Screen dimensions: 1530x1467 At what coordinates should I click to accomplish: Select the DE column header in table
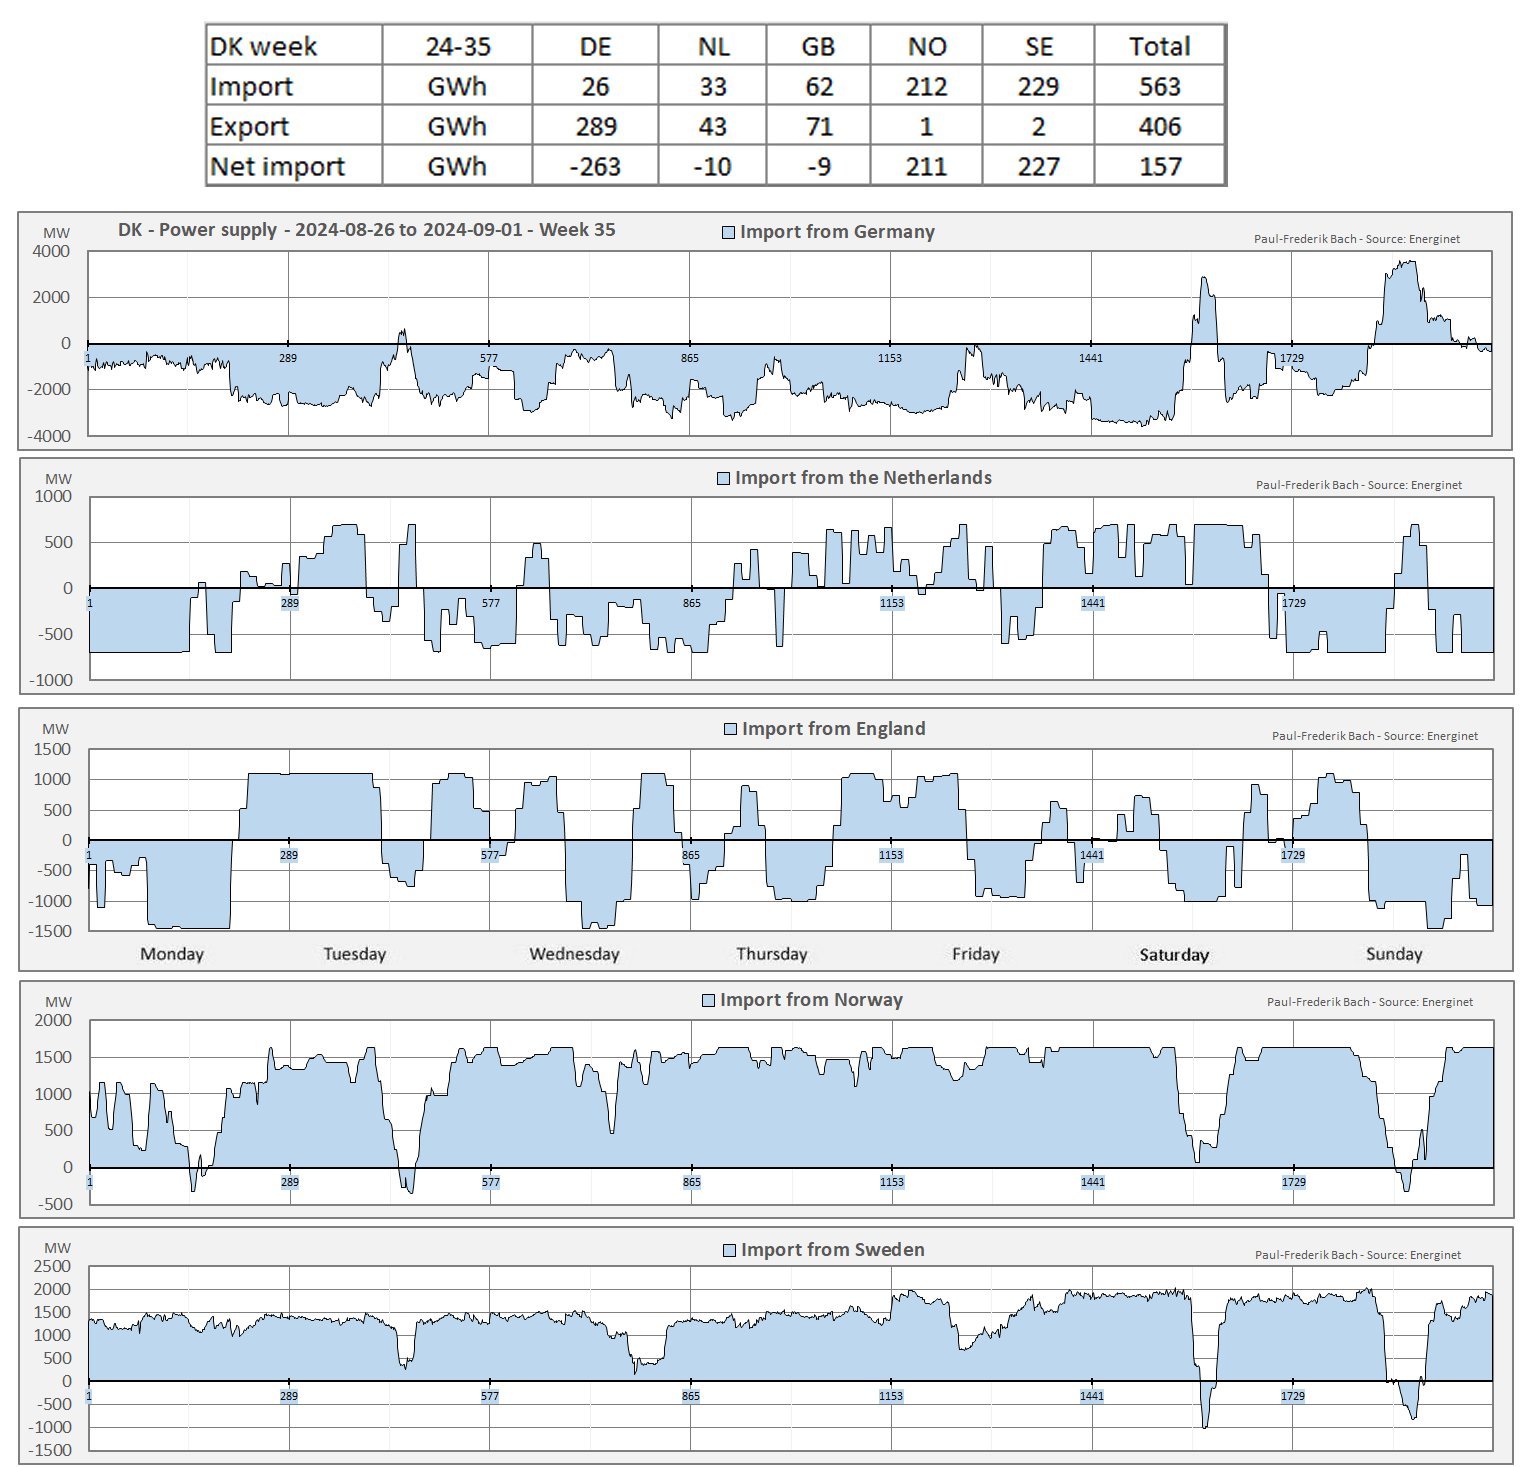coord(595,46)
